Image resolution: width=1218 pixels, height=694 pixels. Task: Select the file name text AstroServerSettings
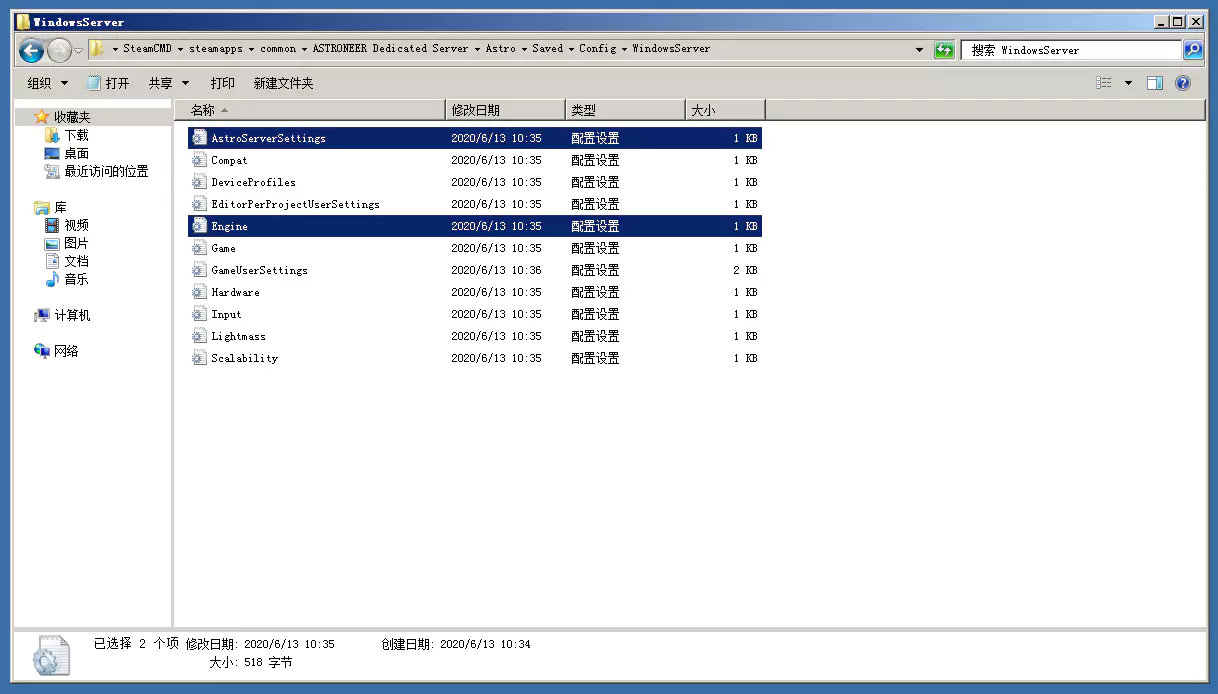point(268,138)
